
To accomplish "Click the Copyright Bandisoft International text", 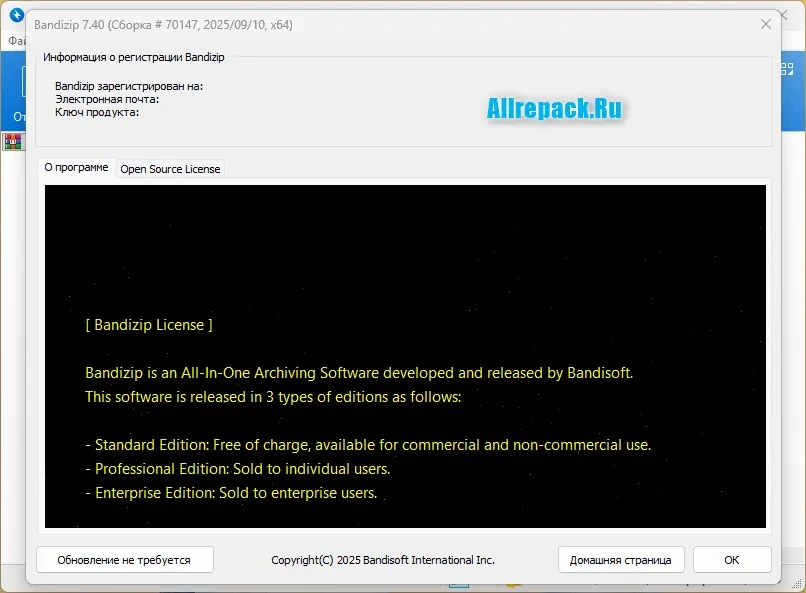I will point(383,560).
